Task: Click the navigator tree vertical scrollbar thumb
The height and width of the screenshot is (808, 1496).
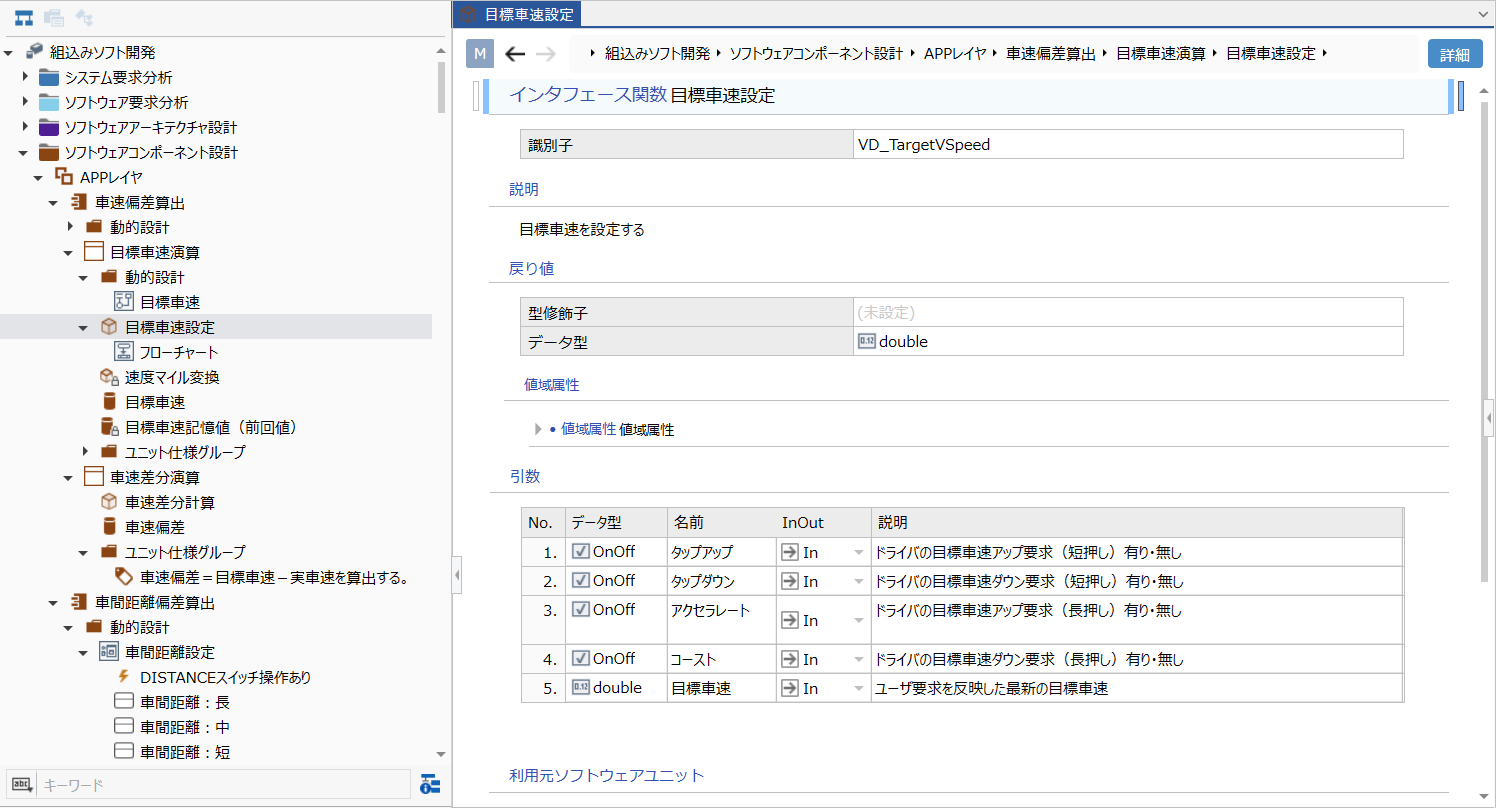Action: (x=441, y=88)
